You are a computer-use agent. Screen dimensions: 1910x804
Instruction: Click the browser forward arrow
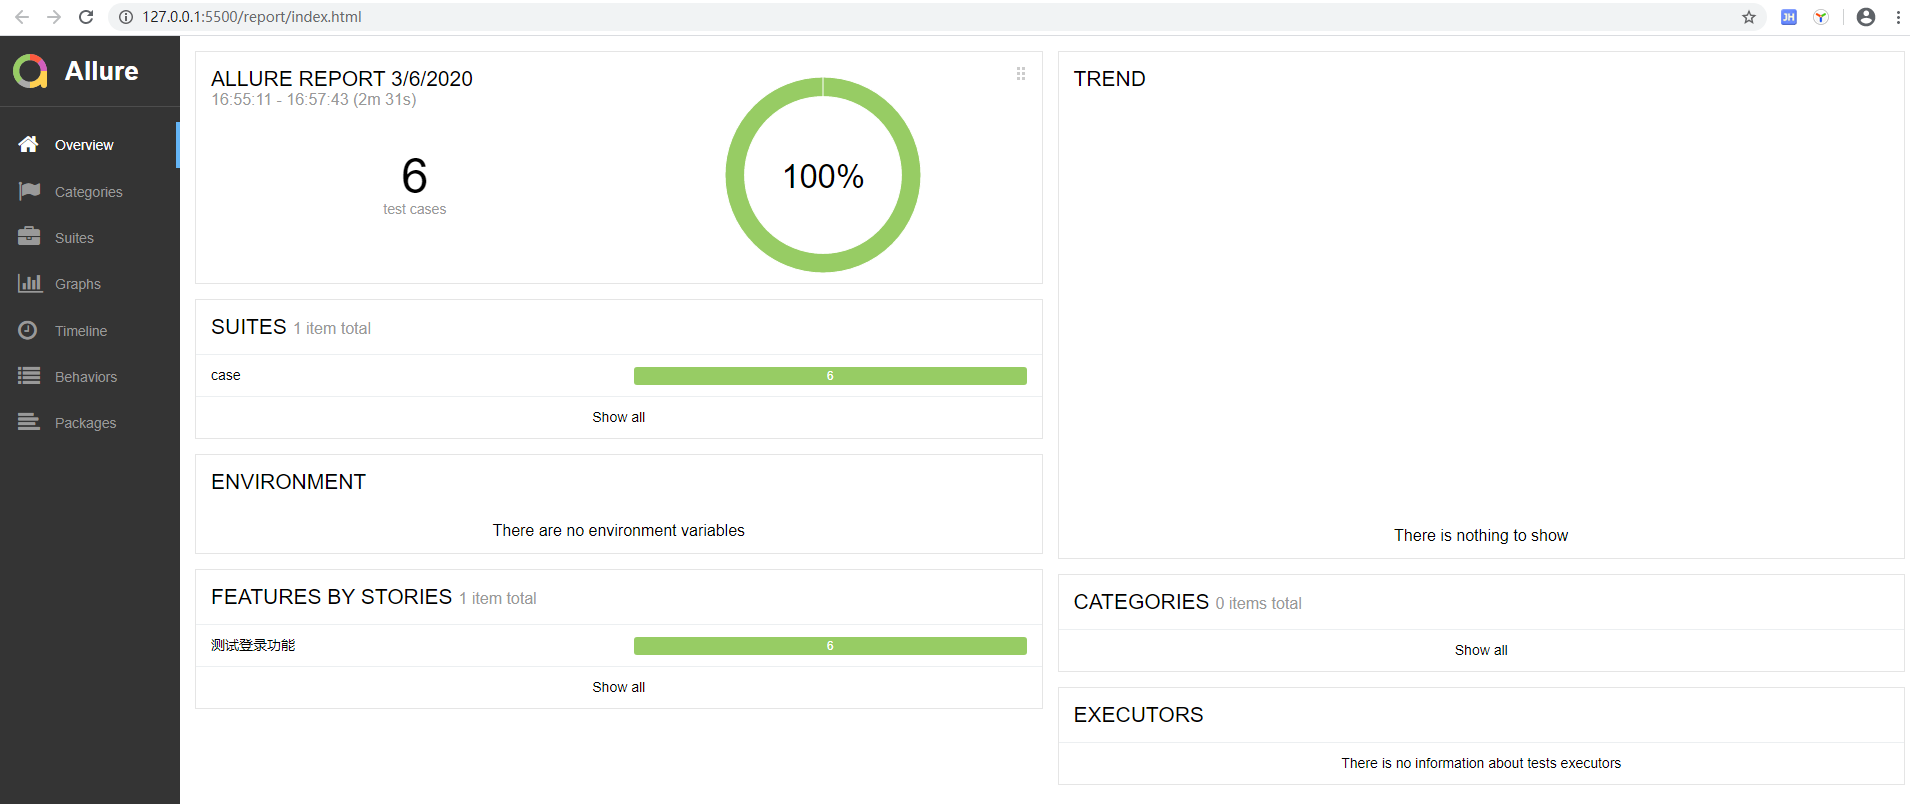coord(54,17)
